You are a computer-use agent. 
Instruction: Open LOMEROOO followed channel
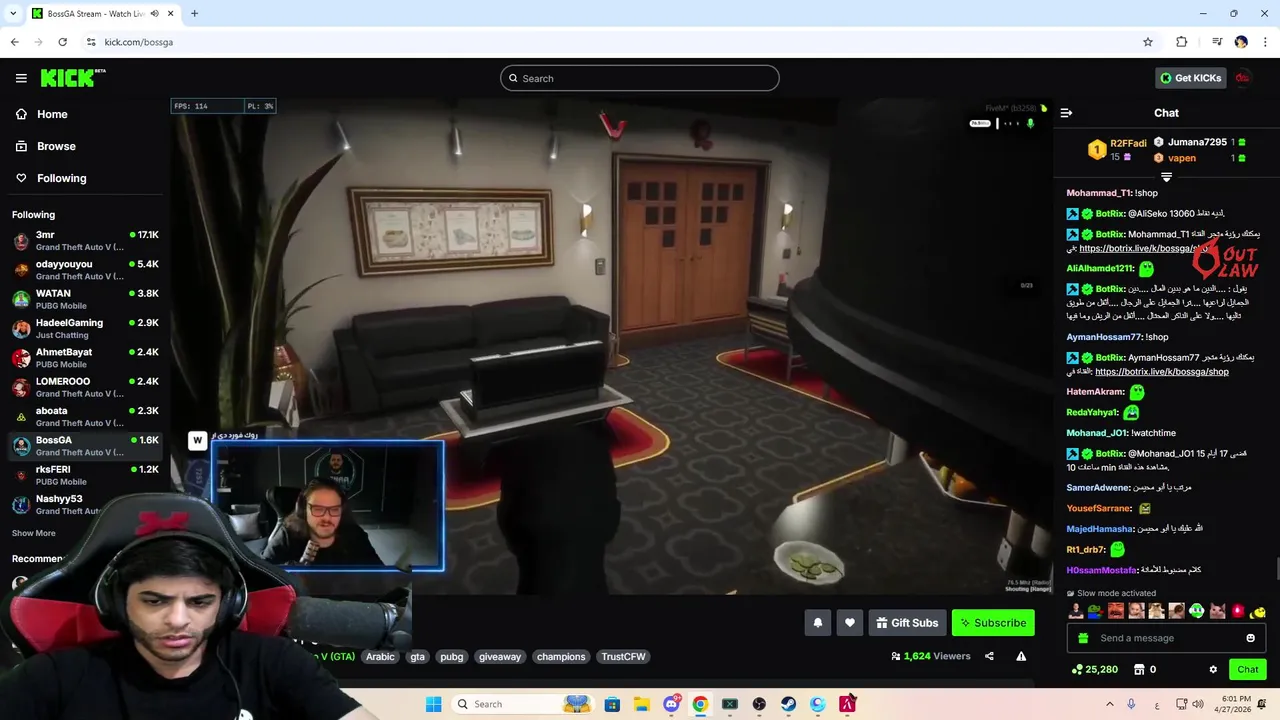pyautogui.click(x=85, y=387)
